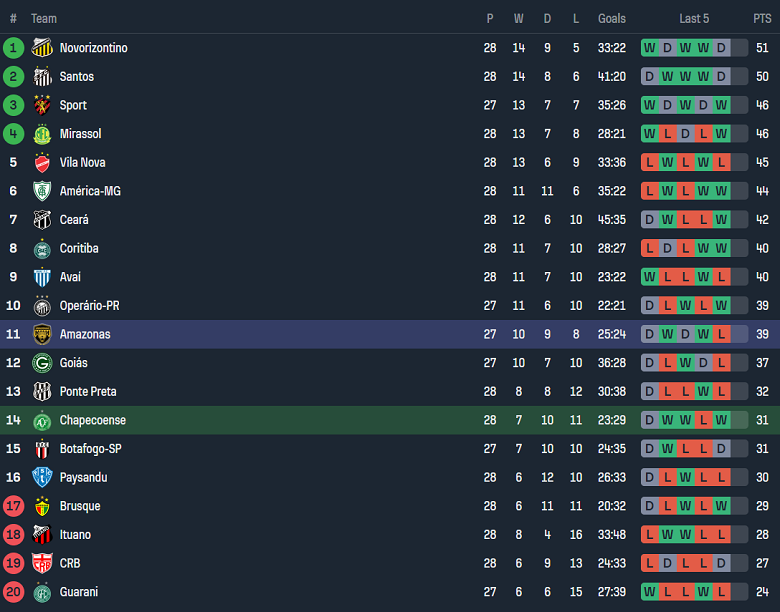This screenshot has width=780, height=612.
Task: Click the Novorizontino team crest icon
Action: click(42, 48)
